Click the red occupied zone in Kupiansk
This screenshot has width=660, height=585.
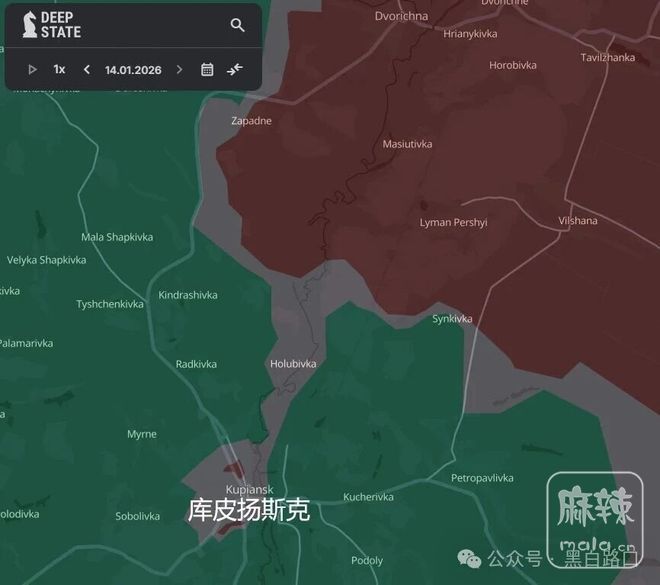click(x=234, y=468)
